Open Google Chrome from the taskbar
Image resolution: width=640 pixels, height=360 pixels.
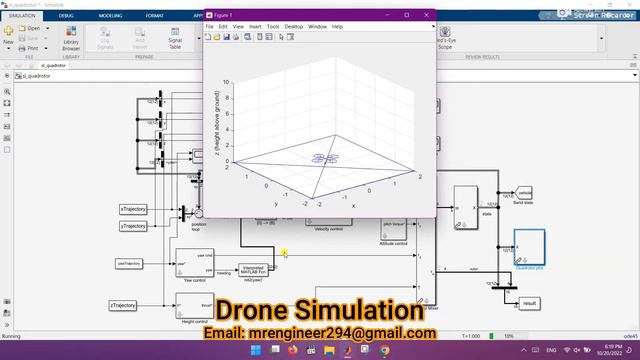384,350
